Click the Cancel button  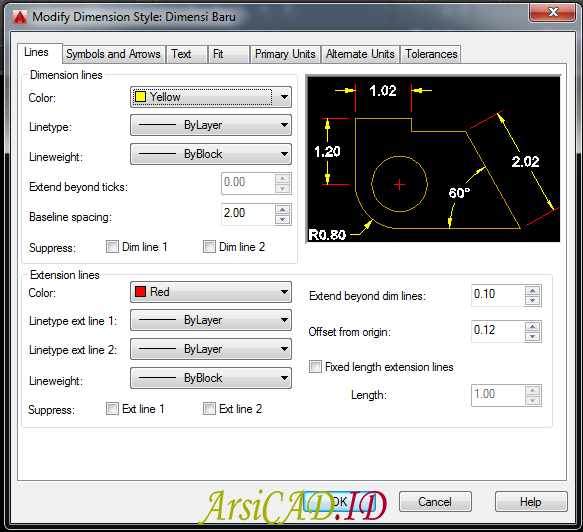click(435, 502)
